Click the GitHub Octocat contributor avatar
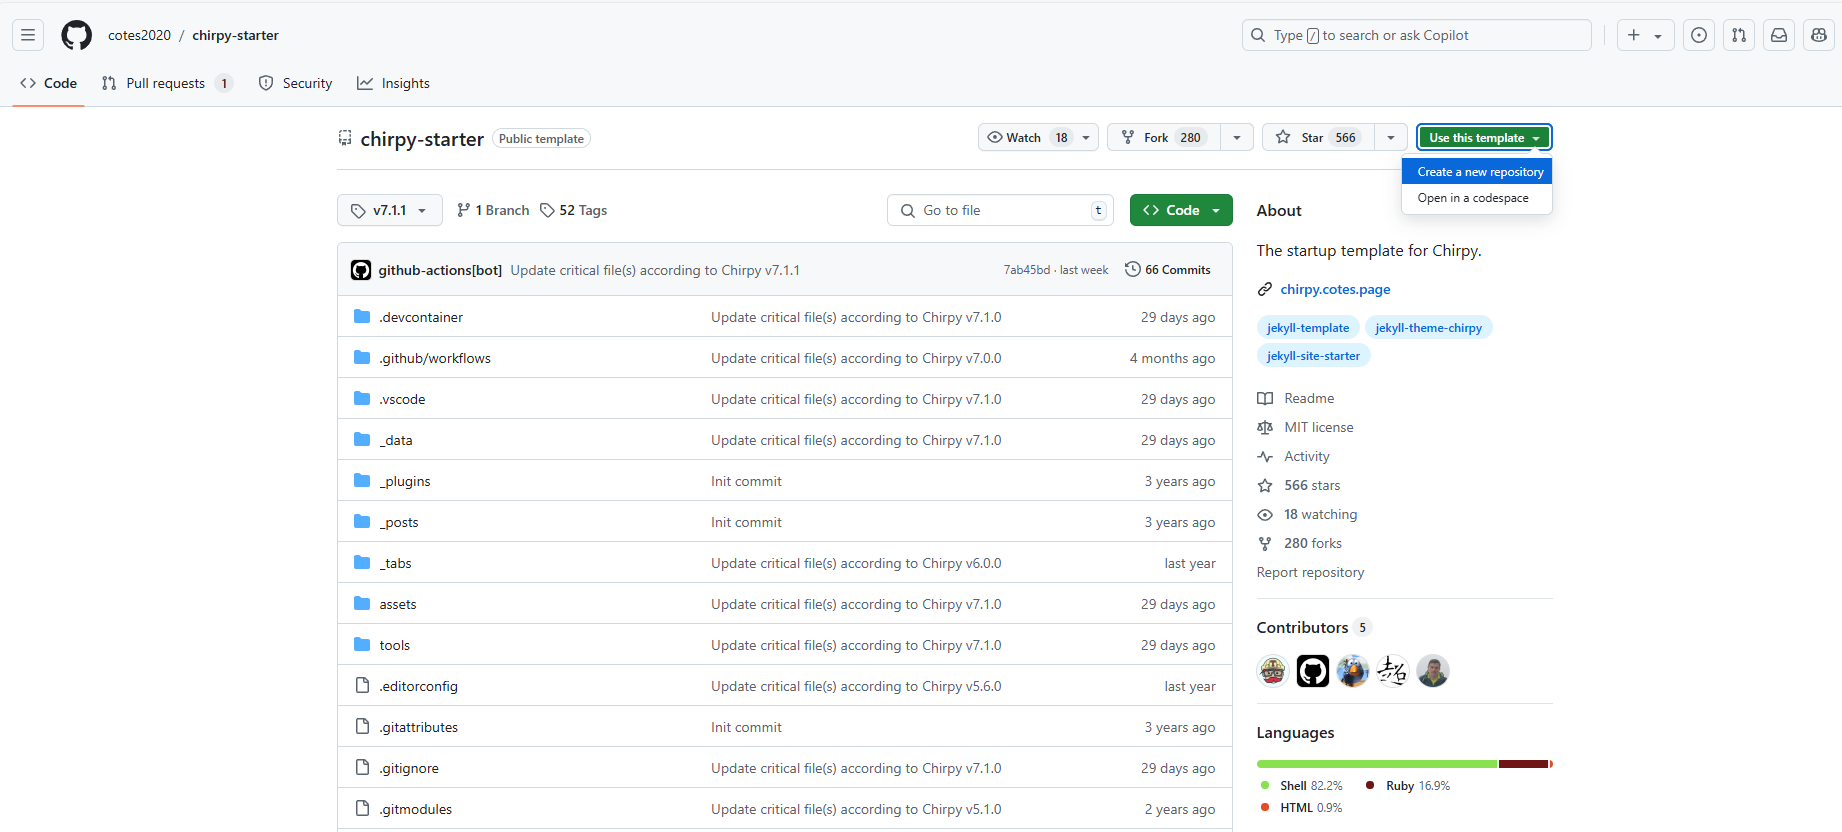 (1313, 671)
